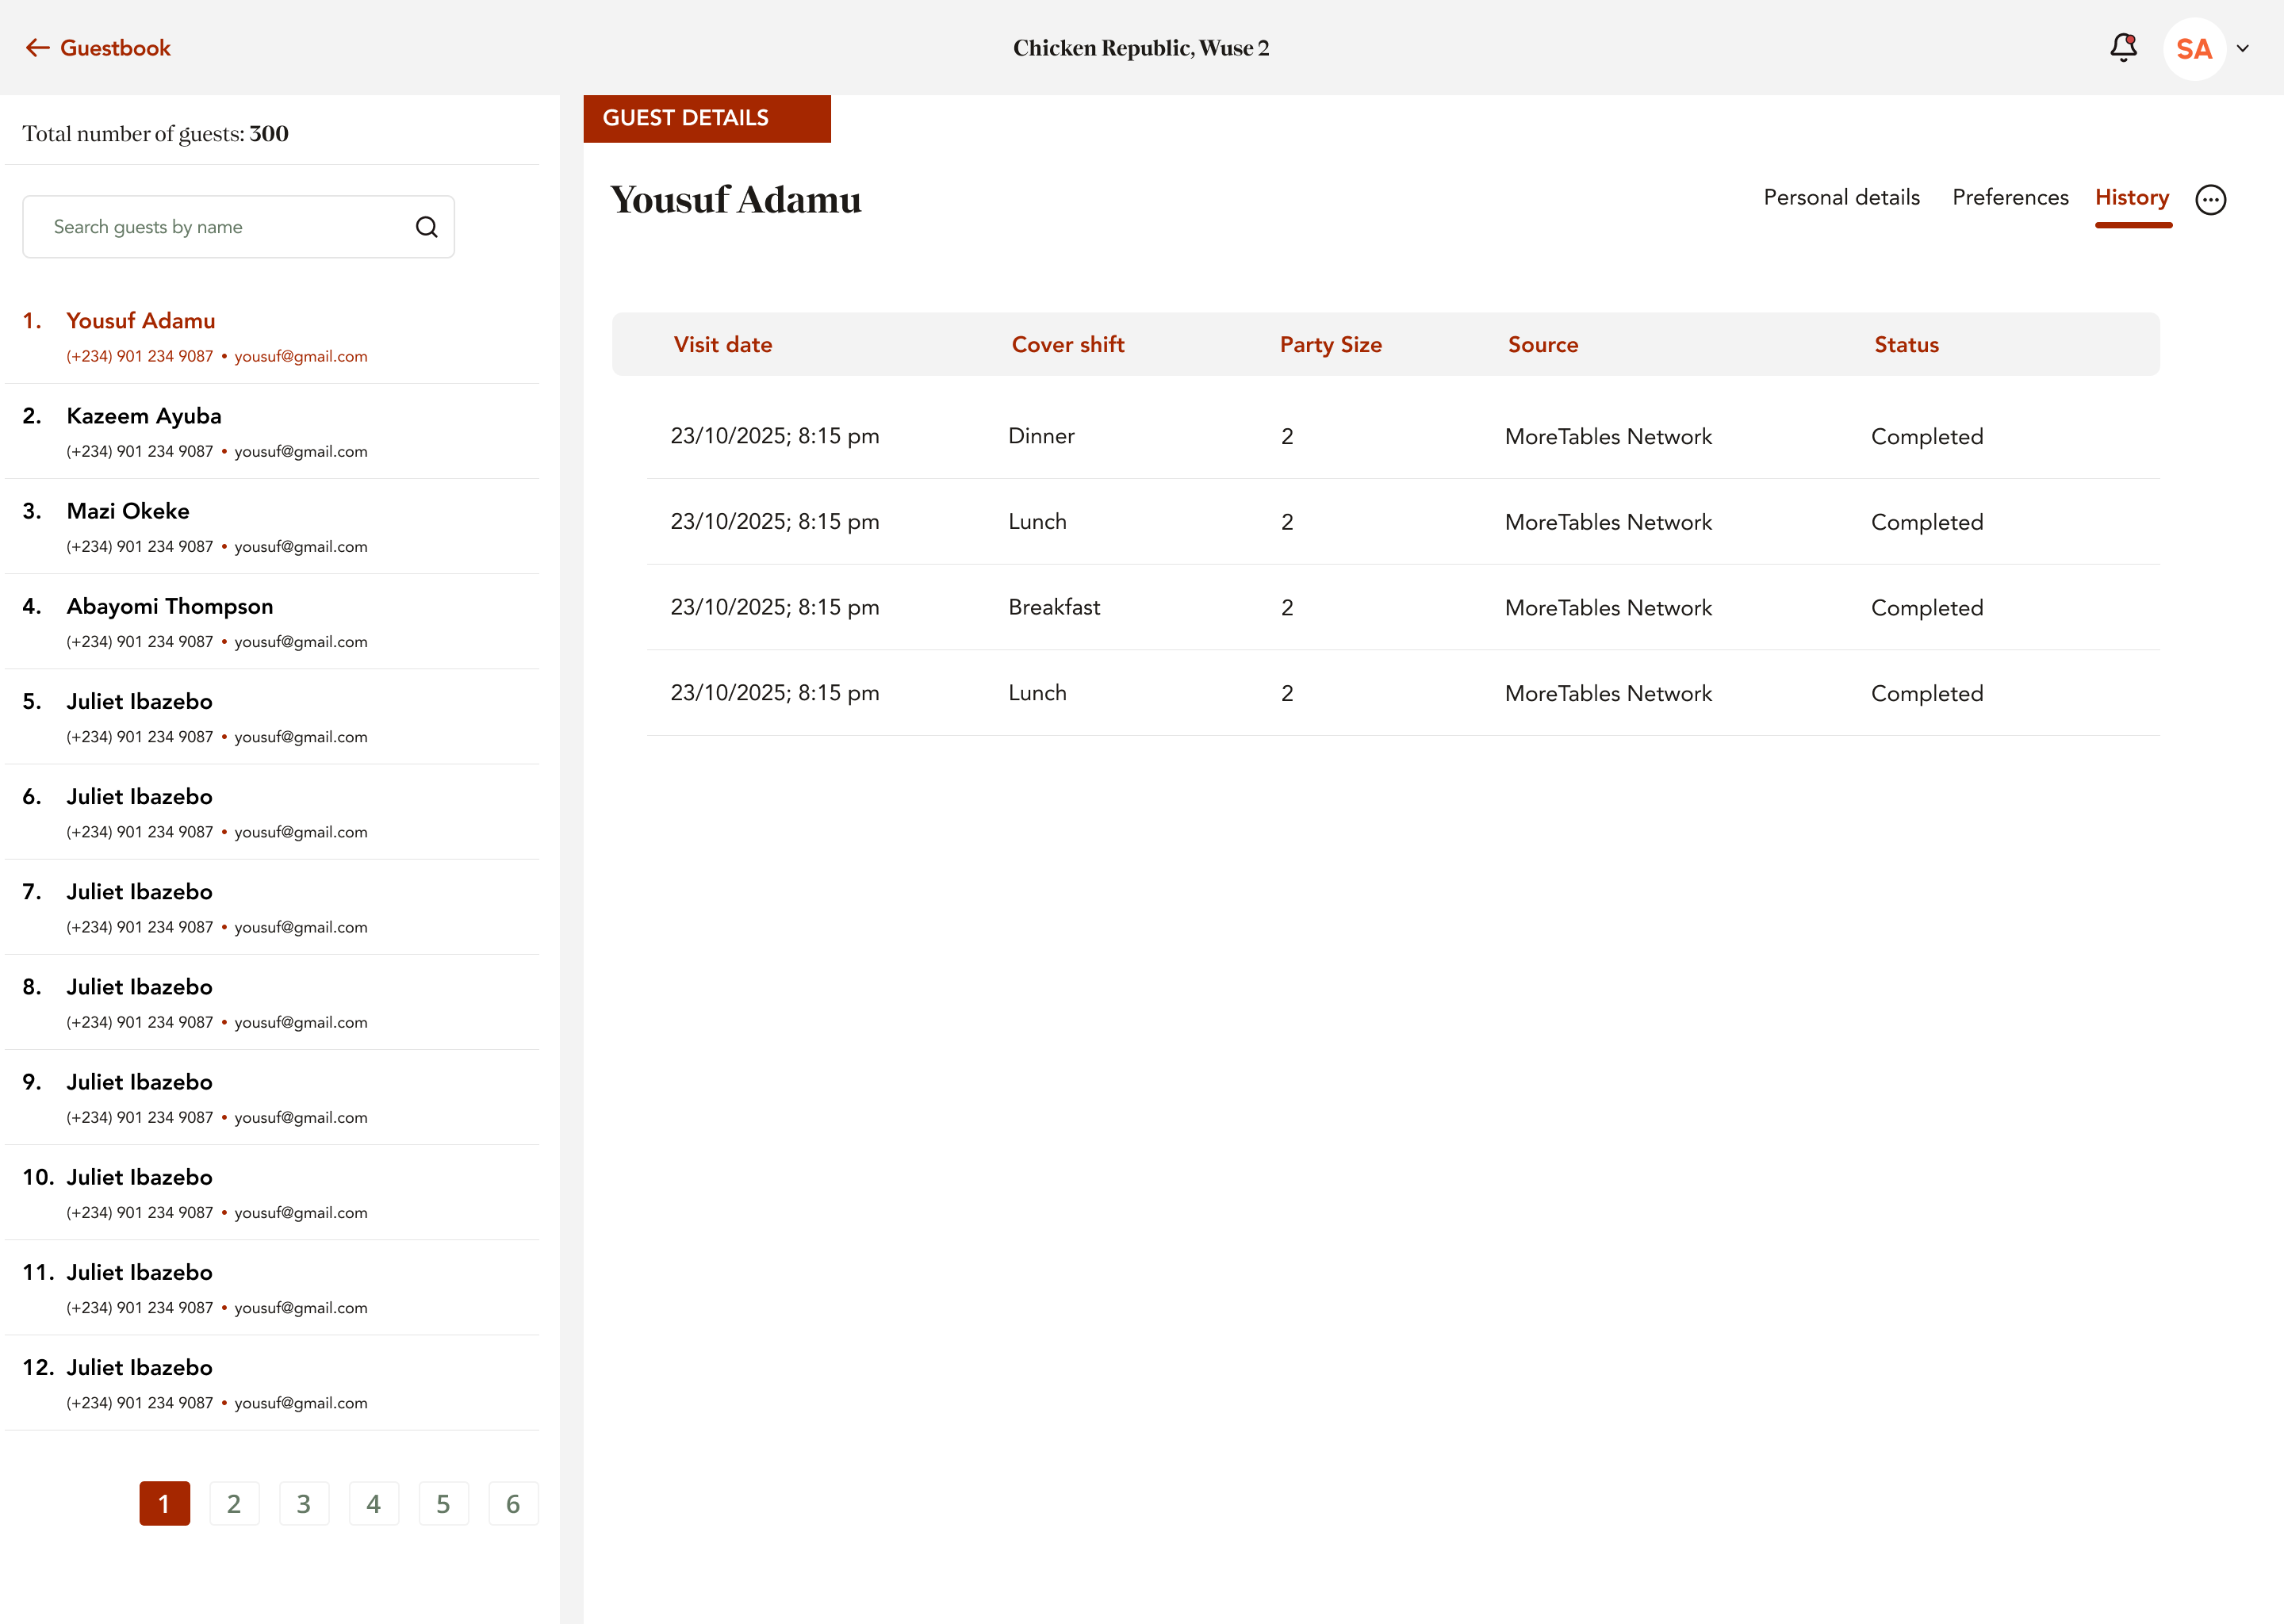This screenshot has width=2284, height=1624.
Task: Click the Status column header
Action: coord(1906,345)
